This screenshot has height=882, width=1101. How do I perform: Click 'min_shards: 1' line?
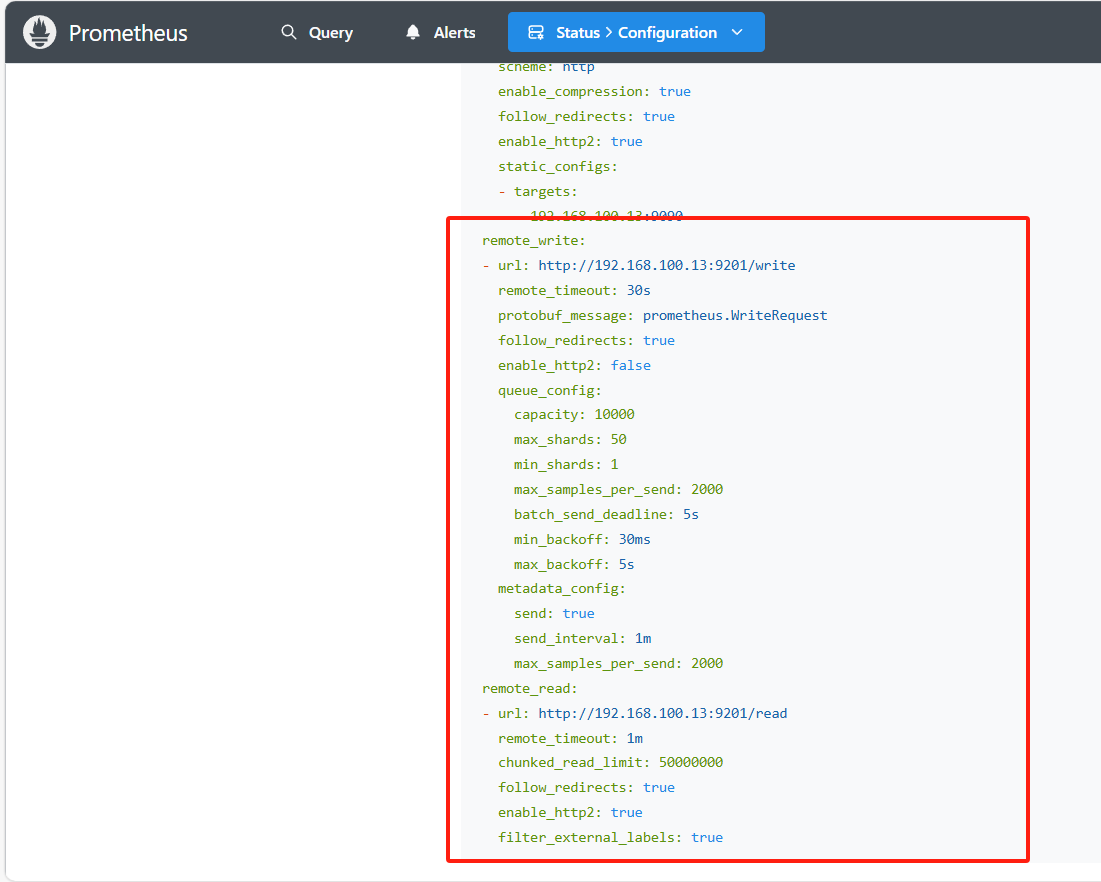(566, 465)
